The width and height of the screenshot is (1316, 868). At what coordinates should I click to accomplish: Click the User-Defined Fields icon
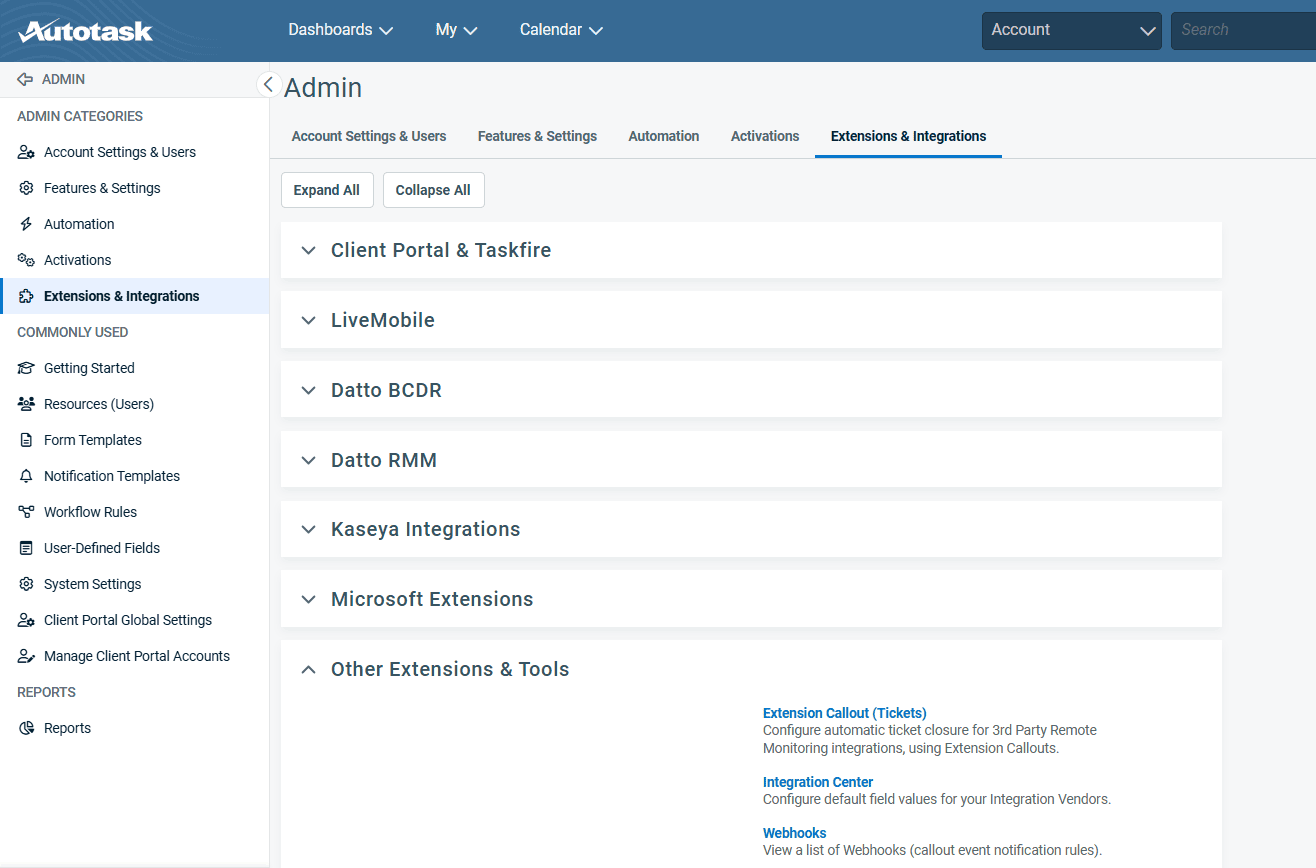(x=26, y=548)
